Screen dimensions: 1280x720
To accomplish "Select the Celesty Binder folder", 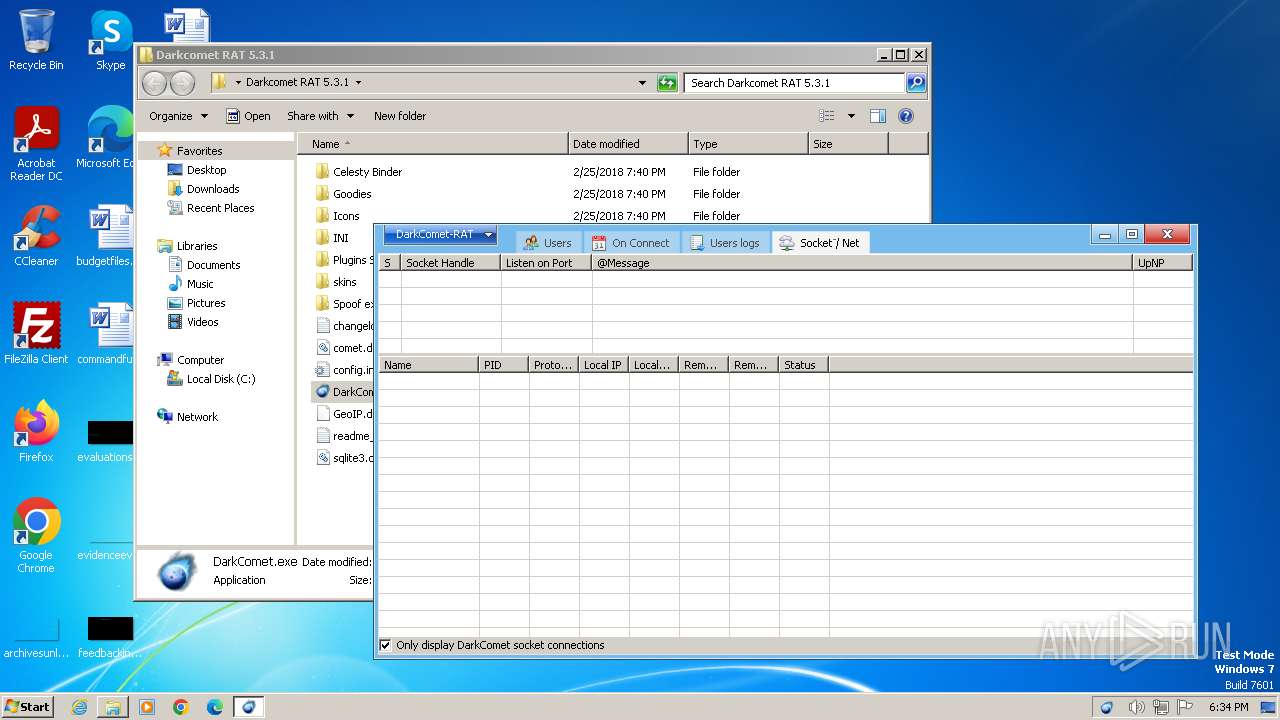I will (367, 172).
